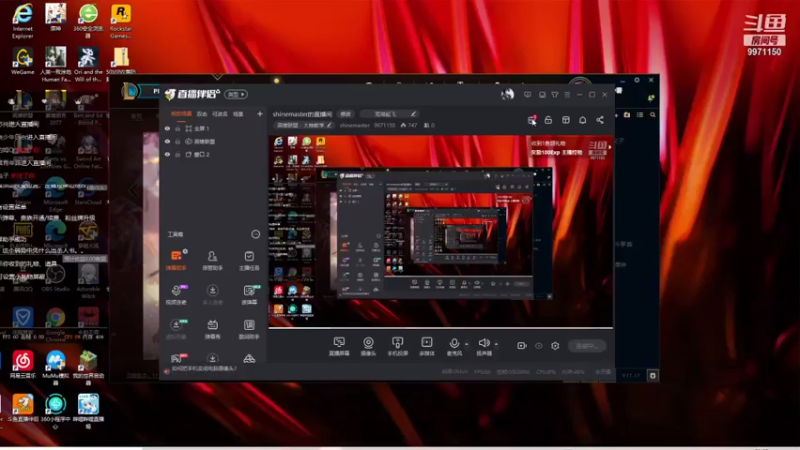Add a 多媒体 media source
This screenshot has width=800, height=450.
[427, 346]
